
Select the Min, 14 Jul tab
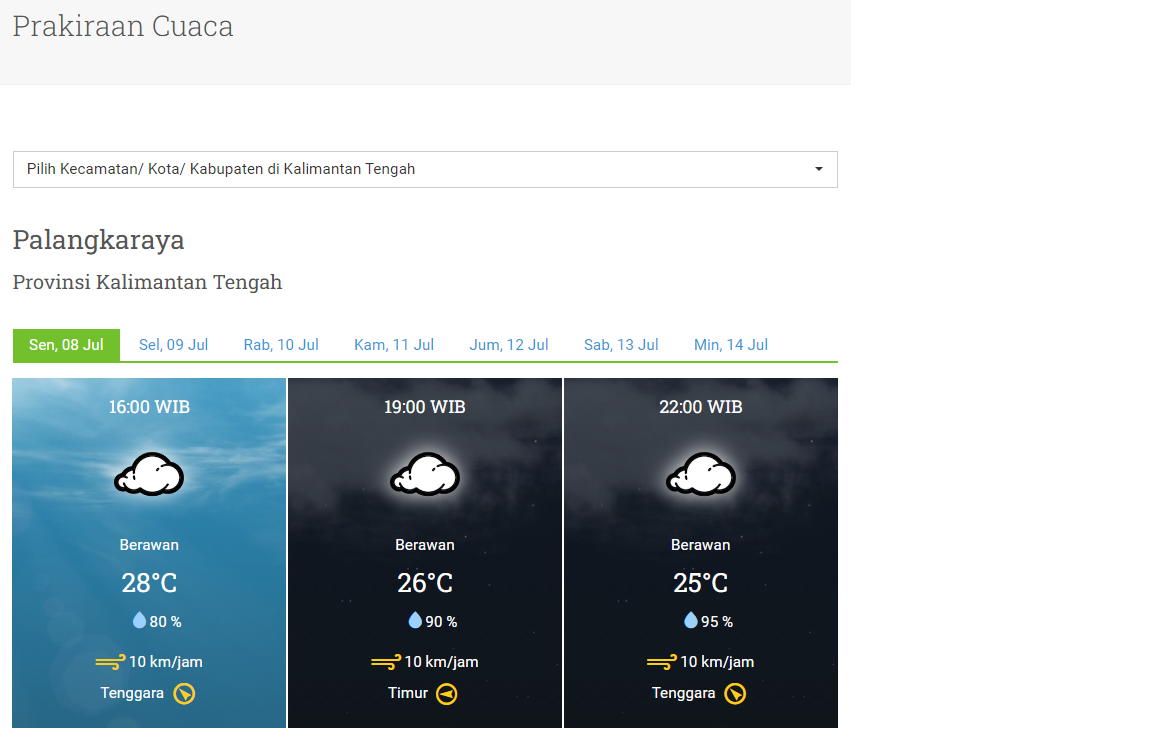click(x=731, y=345)
